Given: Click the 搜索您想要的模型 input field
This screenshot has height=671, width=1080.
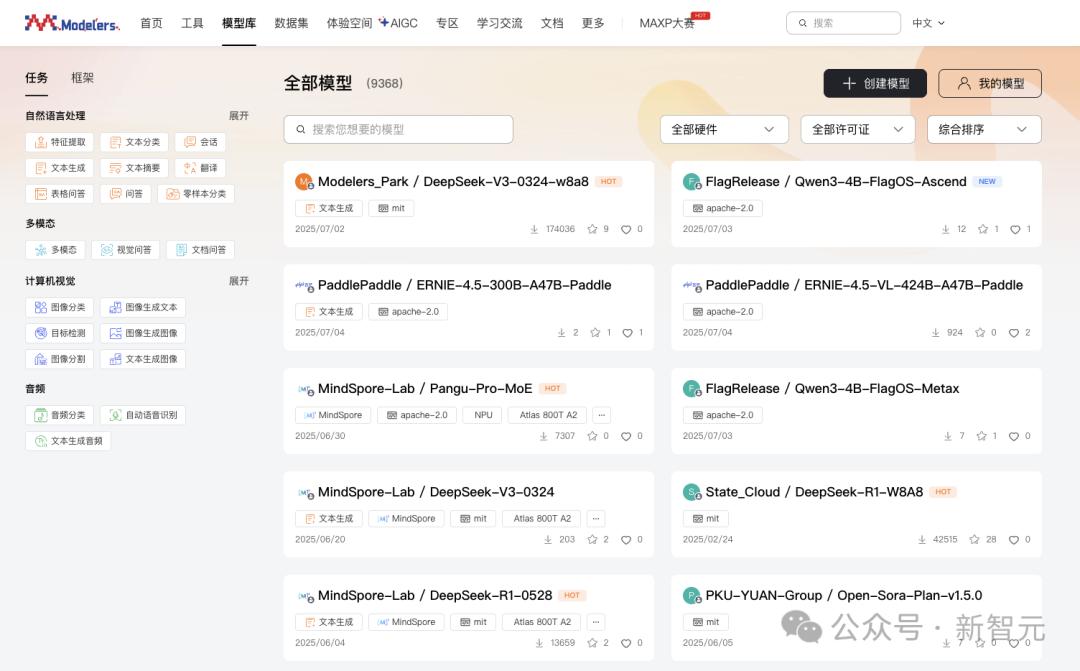Looking at the screenshot, I should pyautogui.click(x=398, y=130).
